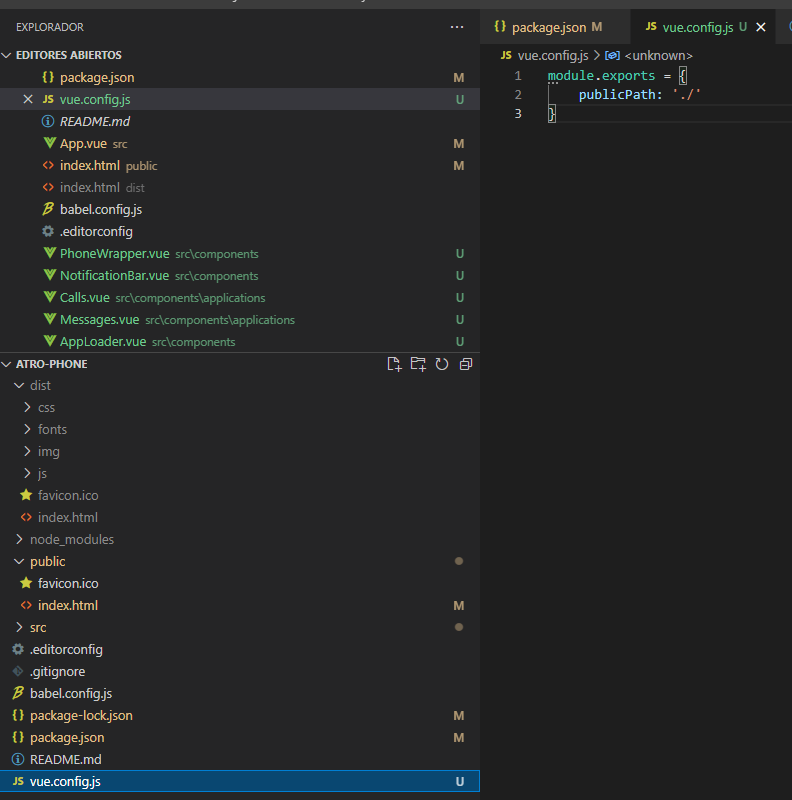Click <unknown> symbol in breadcrumb
This screenshot has height=800, width=792.
[x=658, y=56]
